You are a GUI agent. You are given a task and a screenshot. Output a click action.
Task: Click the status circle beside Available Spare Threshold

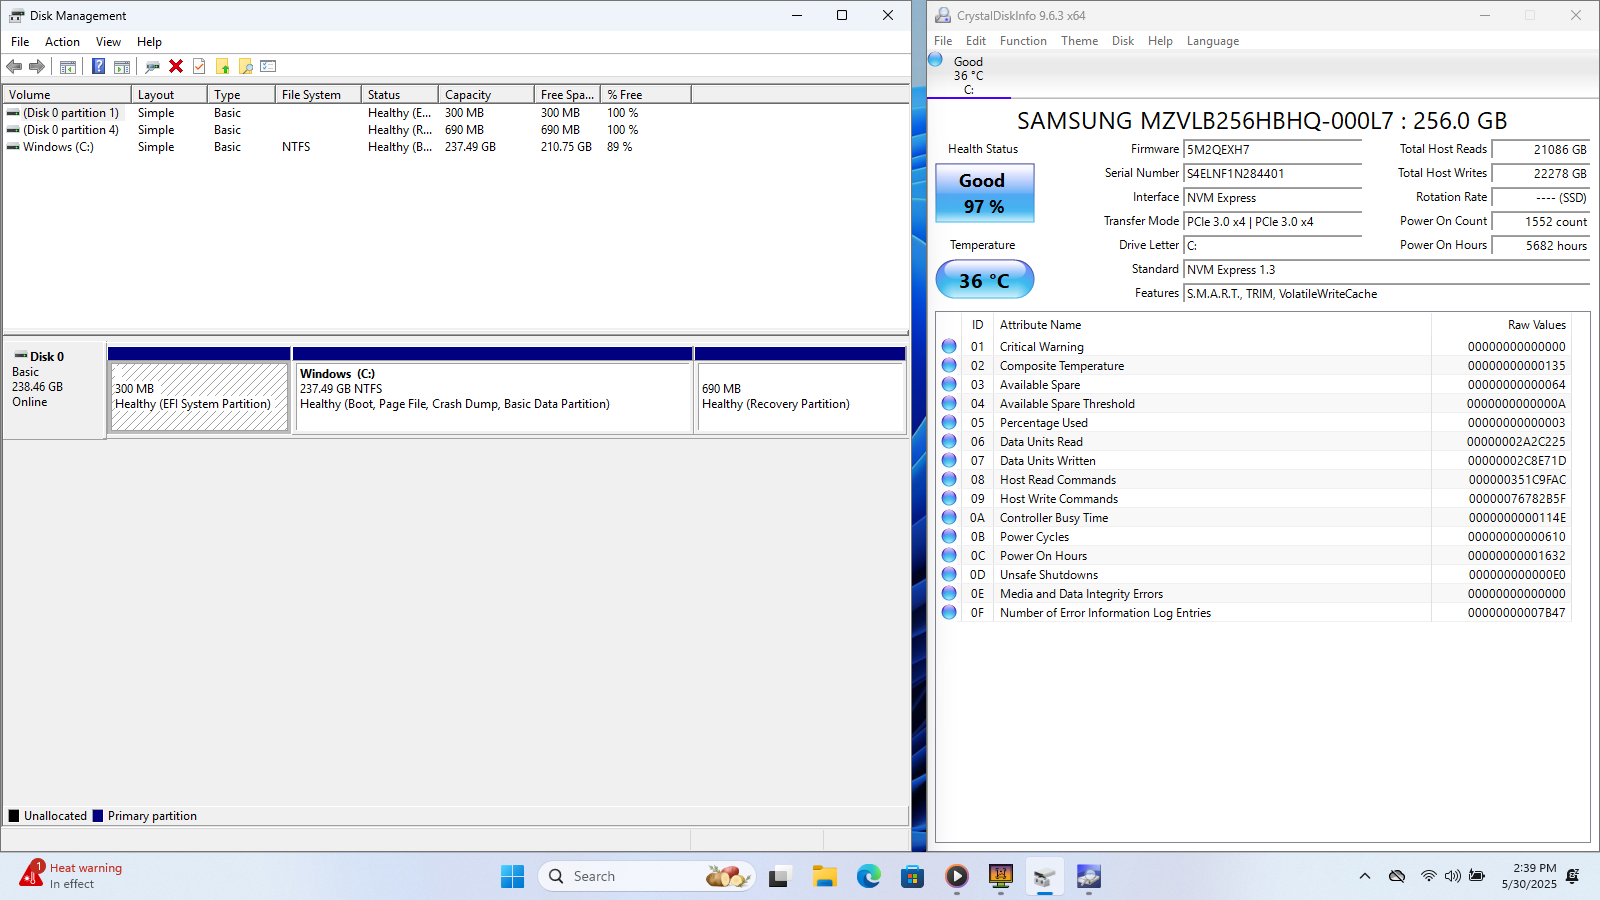949,403
